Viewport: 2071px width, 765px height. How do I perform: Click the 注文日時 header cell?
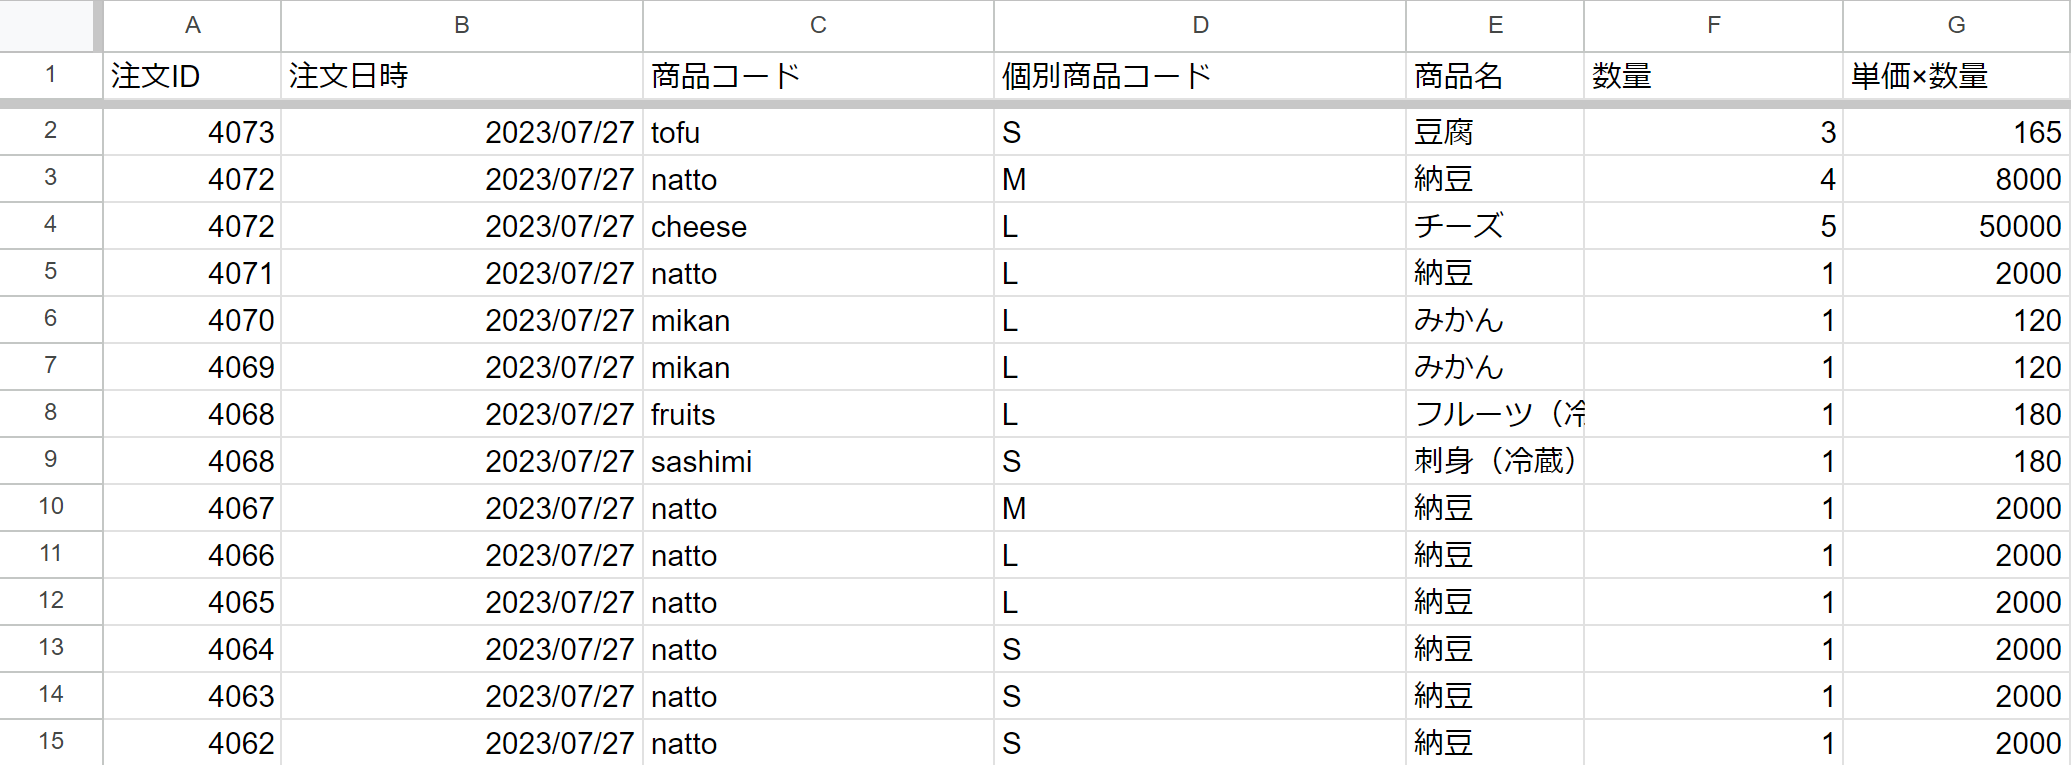click(x=462, y=76)
